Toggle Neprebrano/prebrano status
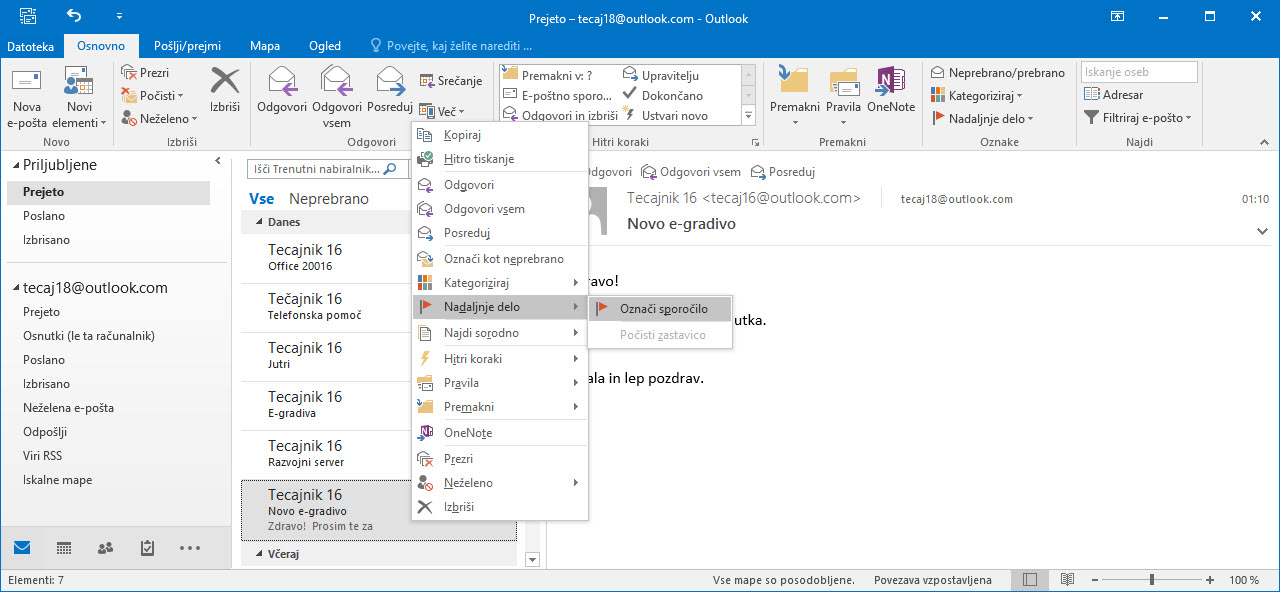The image size is (1280, 592). pos(997,73)
